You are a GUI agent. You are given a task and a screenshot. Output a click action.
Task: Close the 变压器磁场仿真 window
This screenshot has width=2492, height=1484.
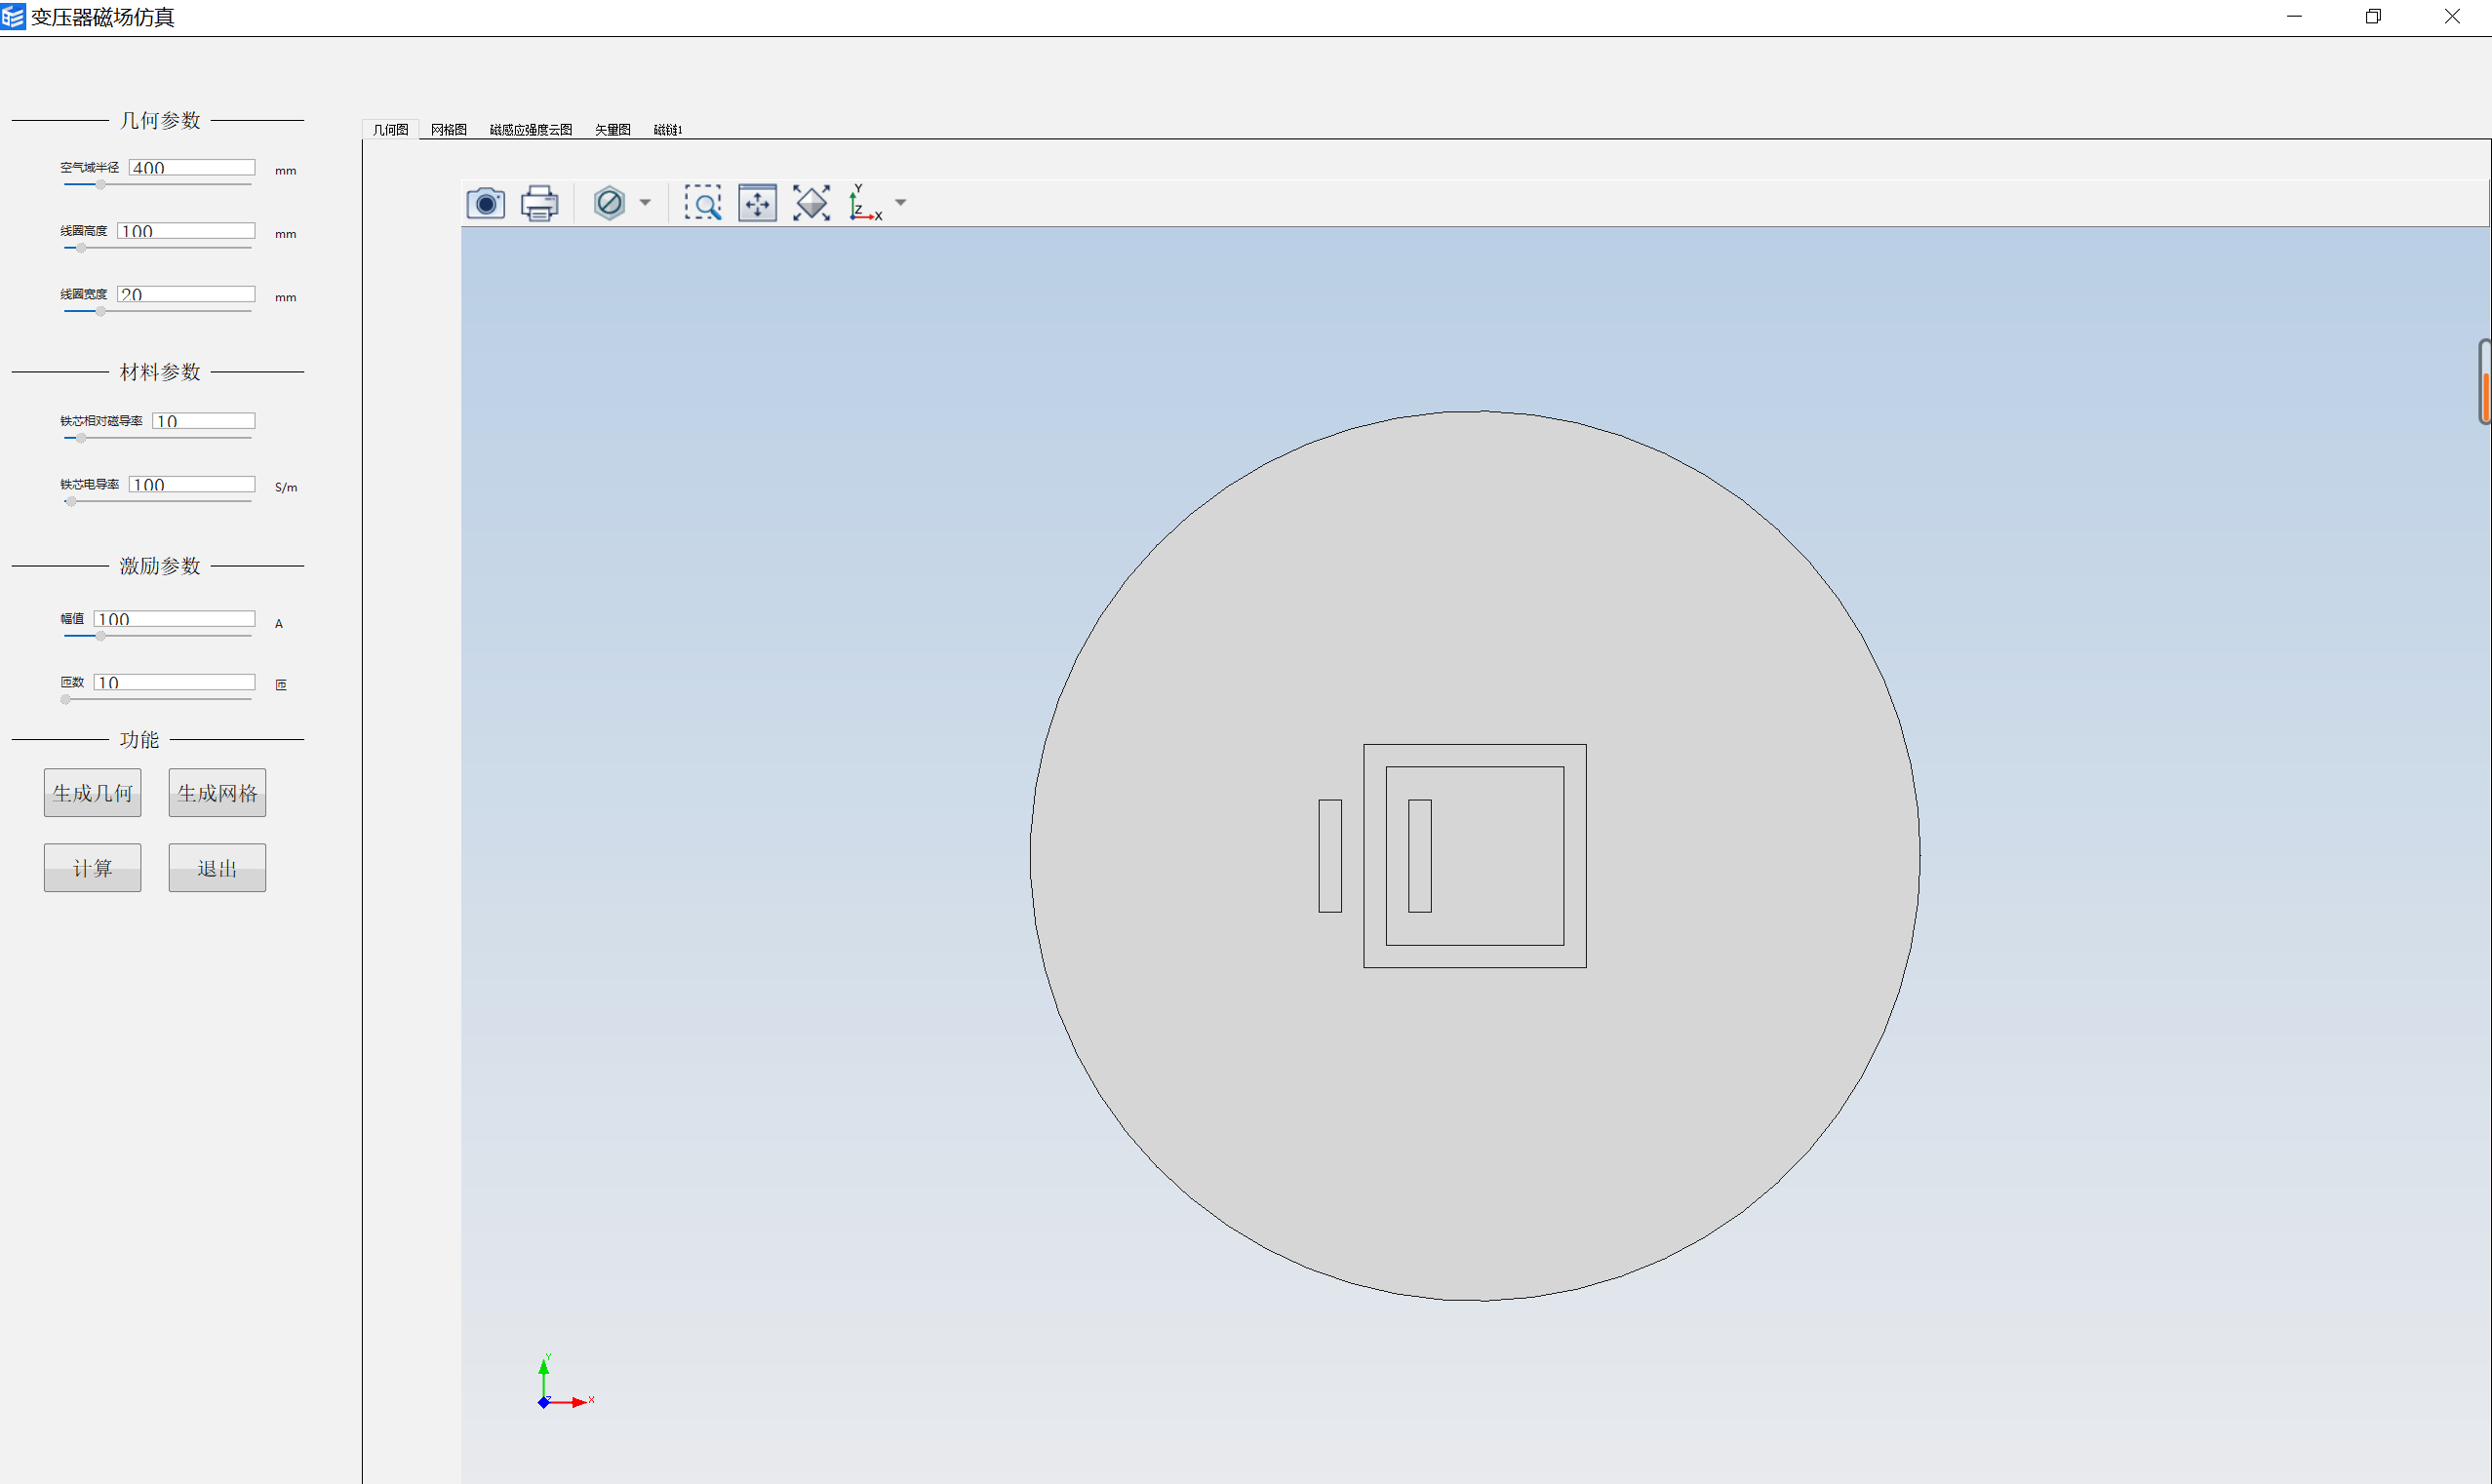point(2452,17)
